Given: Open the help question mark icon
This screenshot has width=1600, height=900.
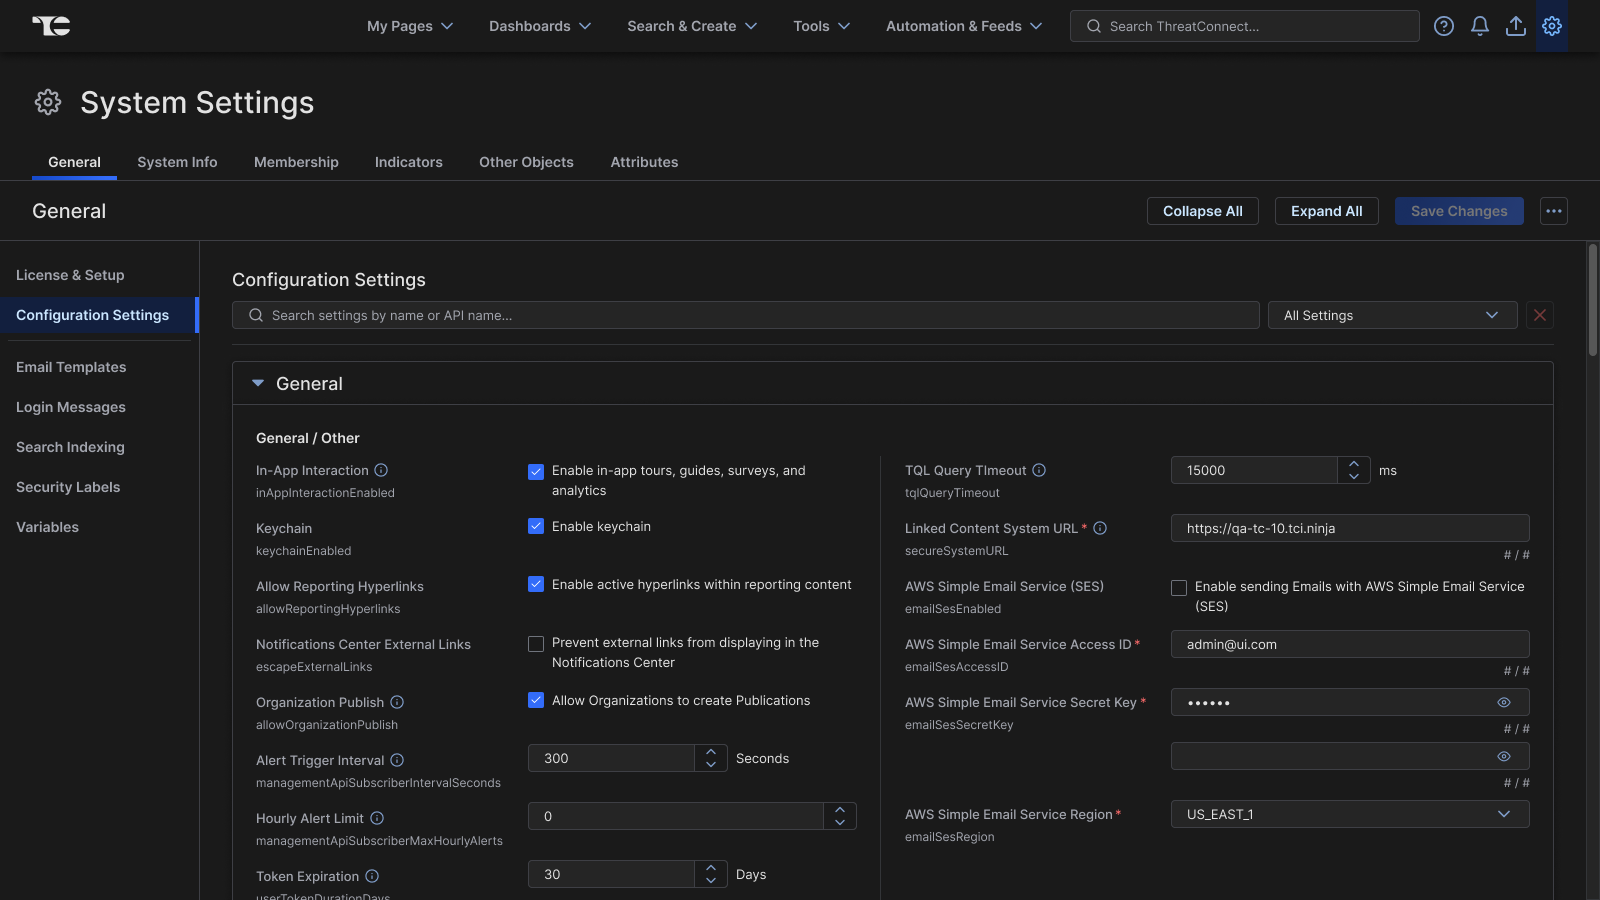Looking at the screenshot, I should 1443,26.
